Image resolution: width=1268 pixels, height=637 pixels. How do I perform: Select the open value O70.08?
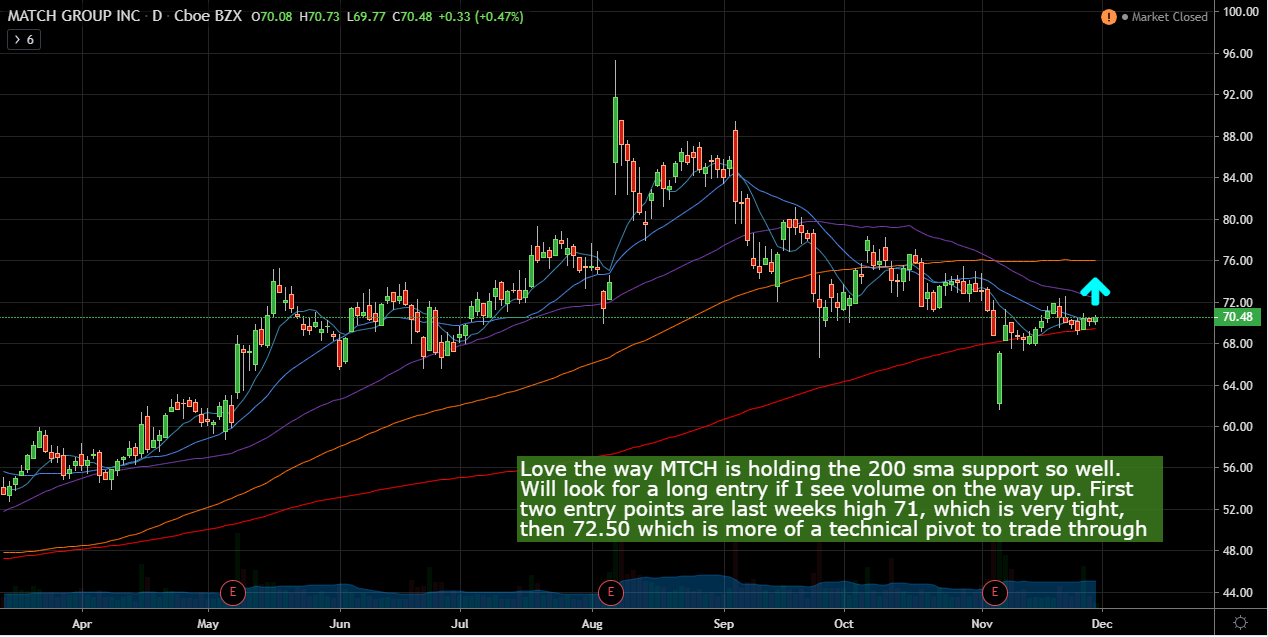(270, 17)
